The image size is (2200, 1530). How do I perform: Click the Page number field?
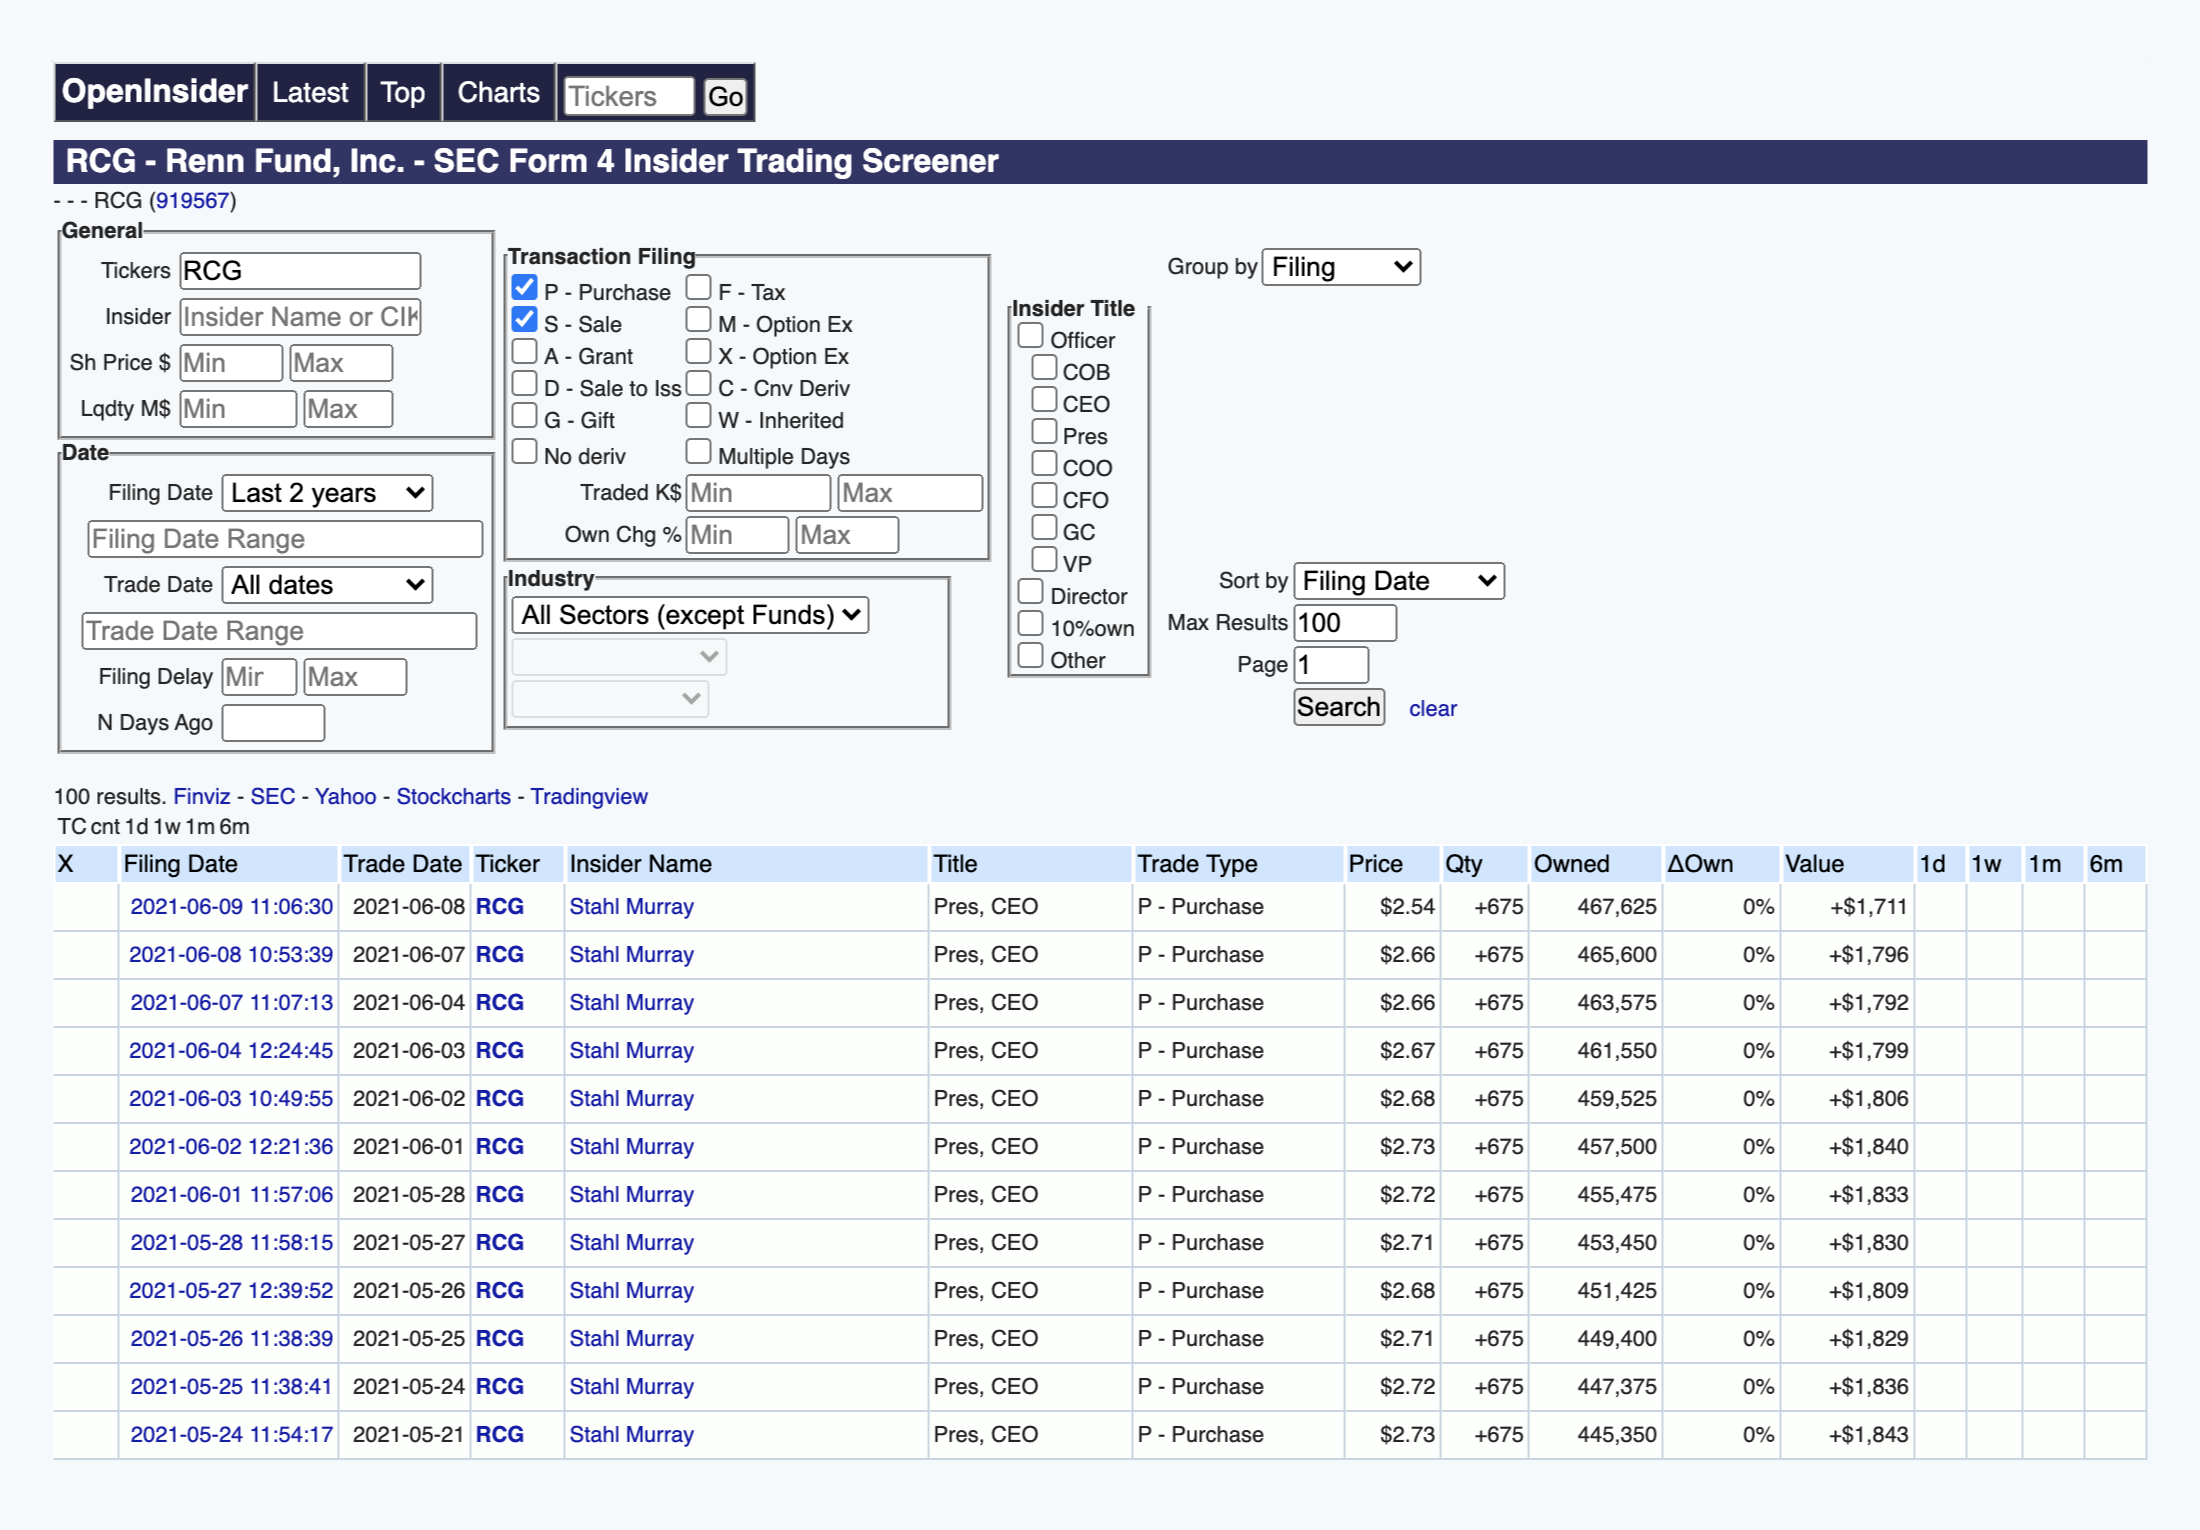click(x=1331, y=665)
